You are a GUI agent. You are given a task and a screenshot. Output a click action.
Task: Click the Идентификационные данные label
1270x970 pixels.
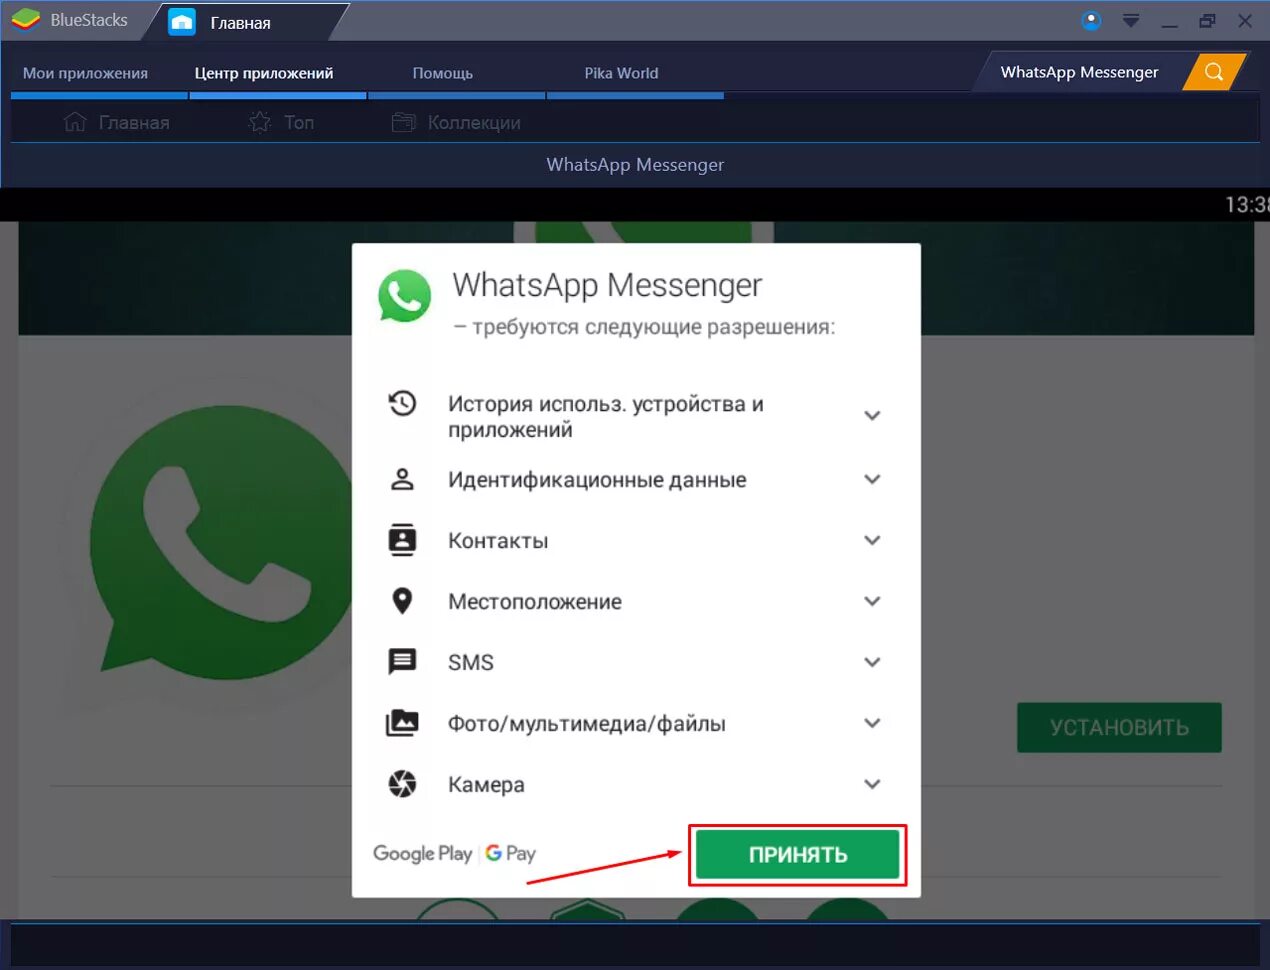click(597, 480)
